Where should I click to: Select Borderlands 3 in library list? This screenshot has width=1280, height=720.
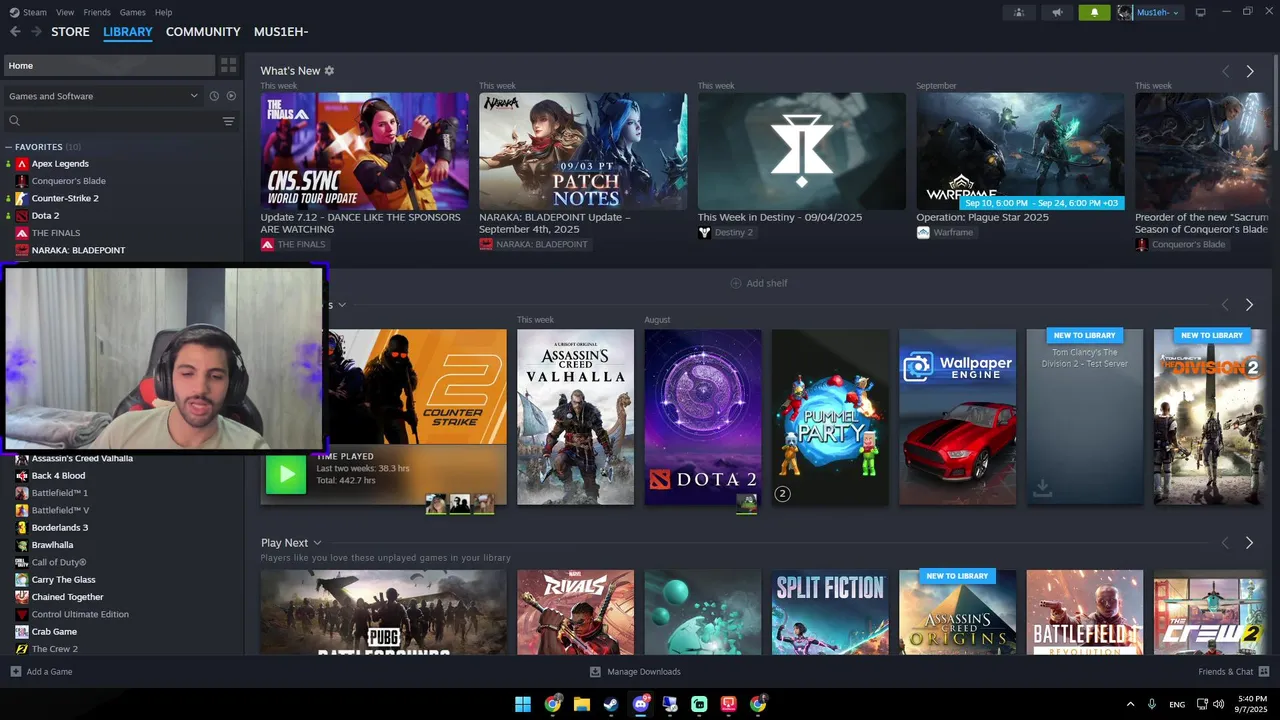point(59,528)
